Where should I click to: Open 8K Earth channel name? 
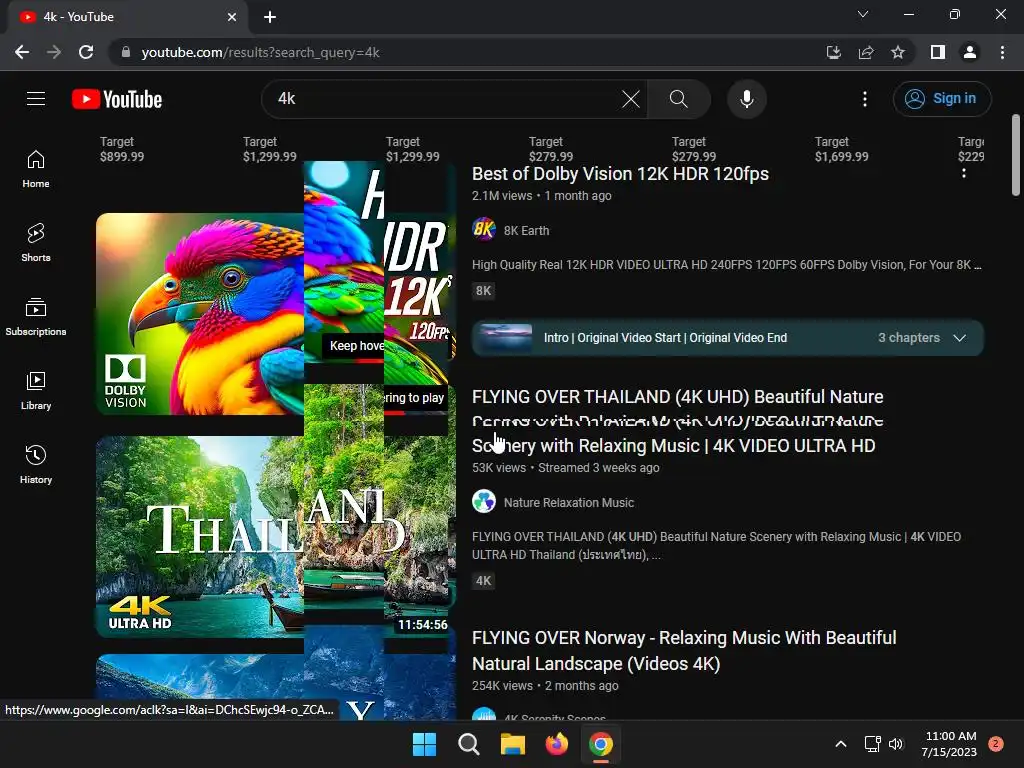pos(526,231)
